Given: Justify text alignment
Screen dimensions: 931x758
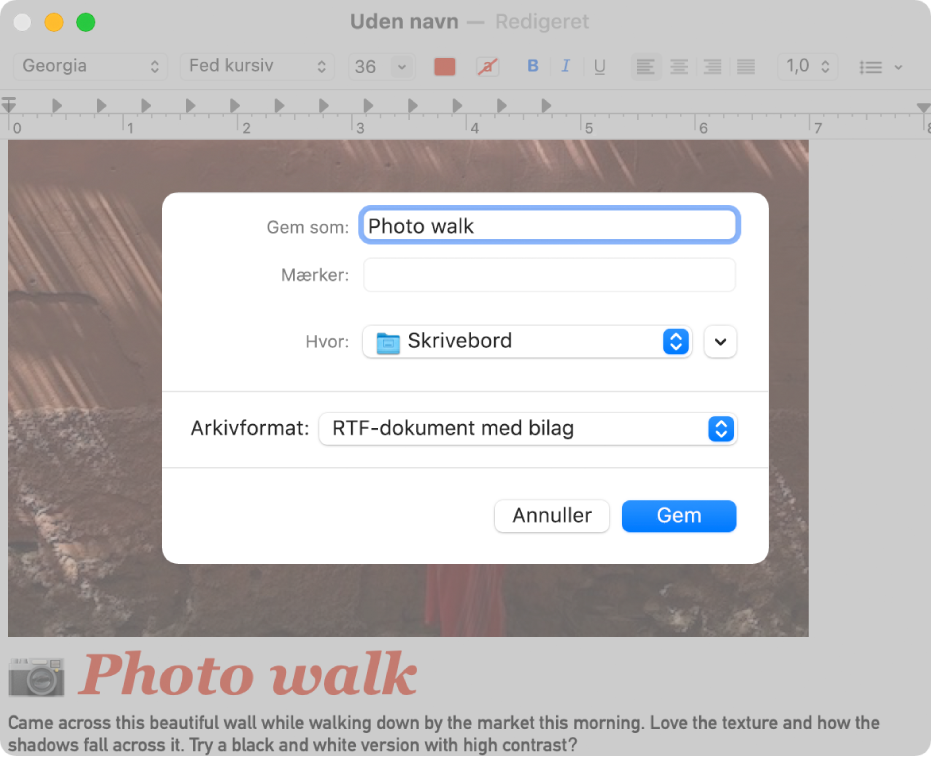Looking at the screenshot, I should [x=746, y=66].
